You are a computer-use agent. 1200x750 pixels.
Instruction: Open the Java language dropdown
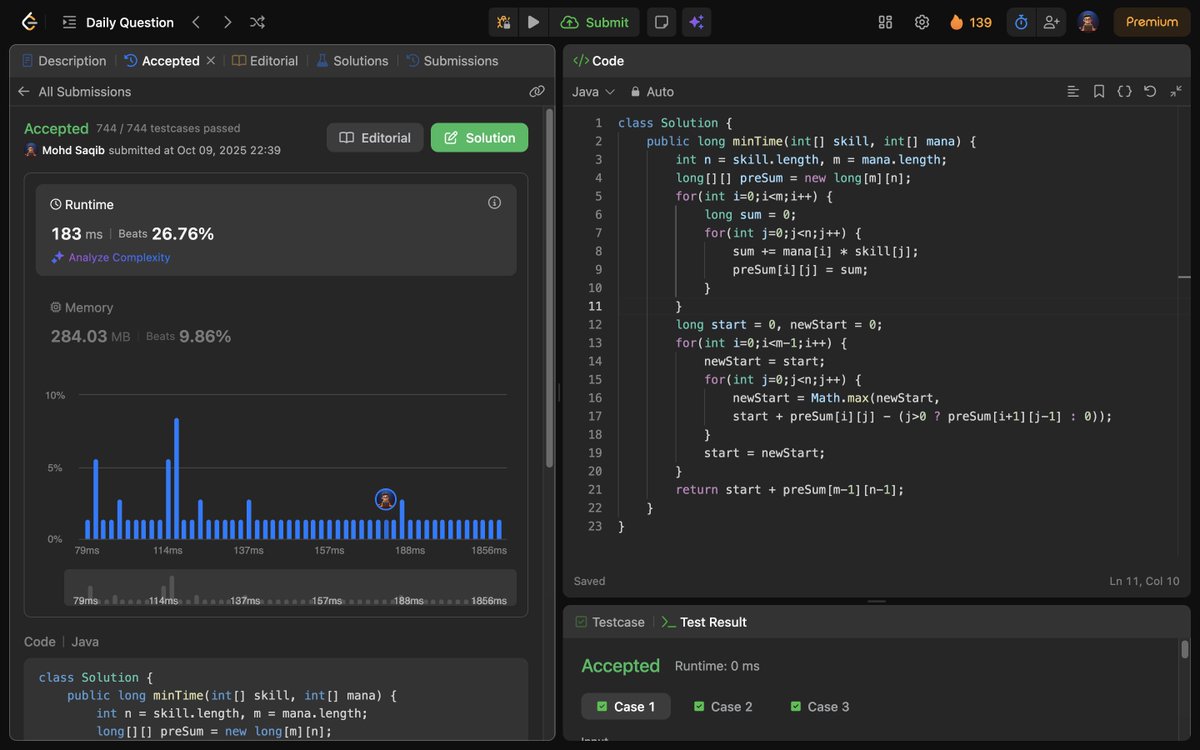click(593, 91)
